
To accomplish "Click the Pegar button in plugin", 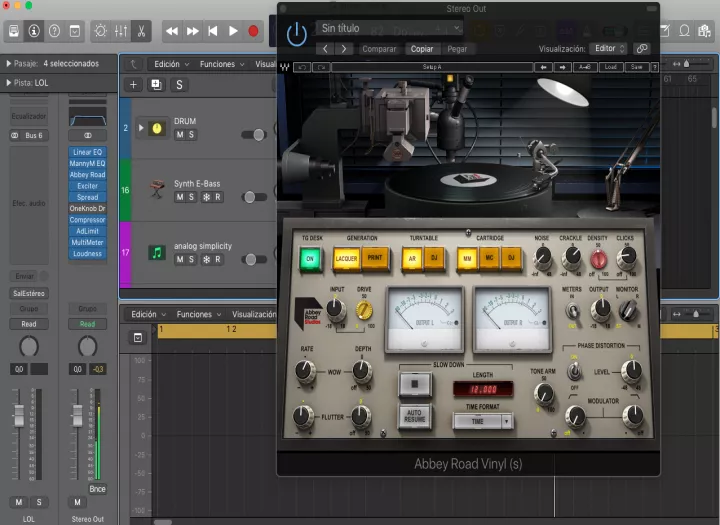I will tap(457, 49).
